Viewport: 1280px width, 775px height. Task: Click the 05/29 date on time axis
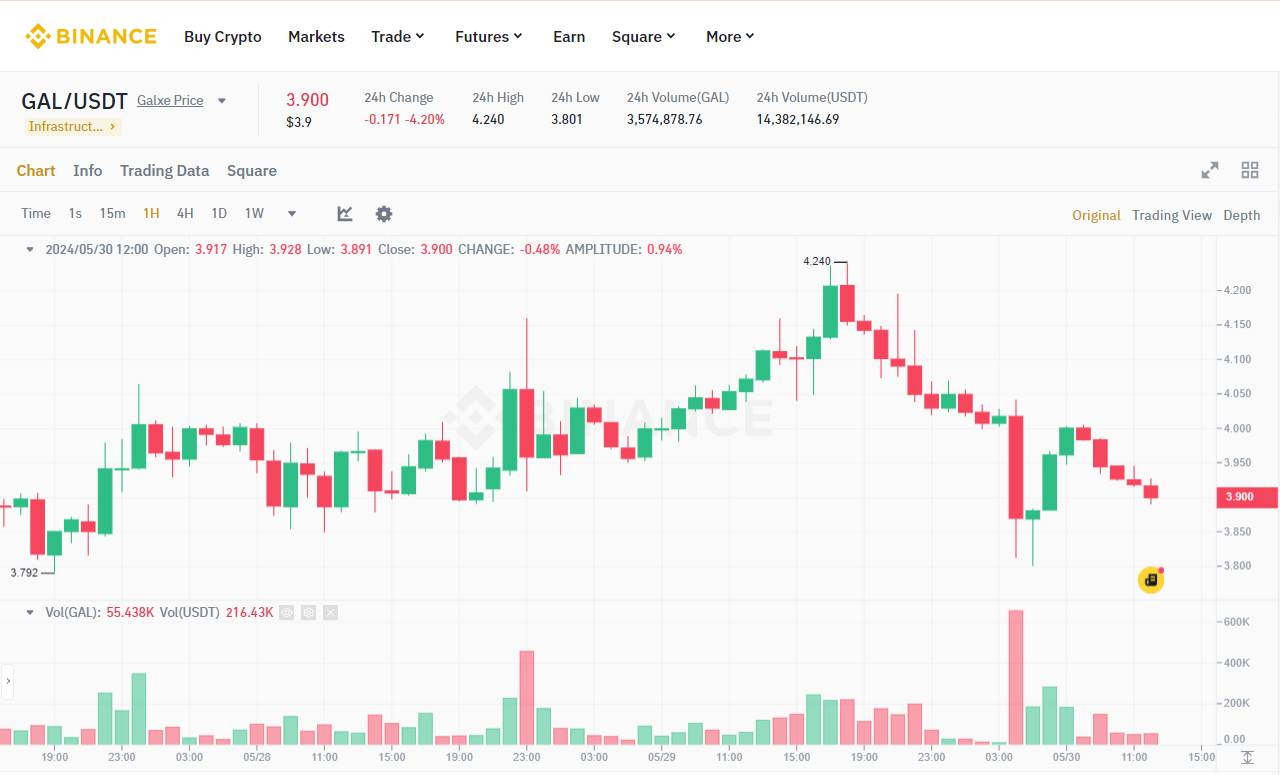coord(661,757)
